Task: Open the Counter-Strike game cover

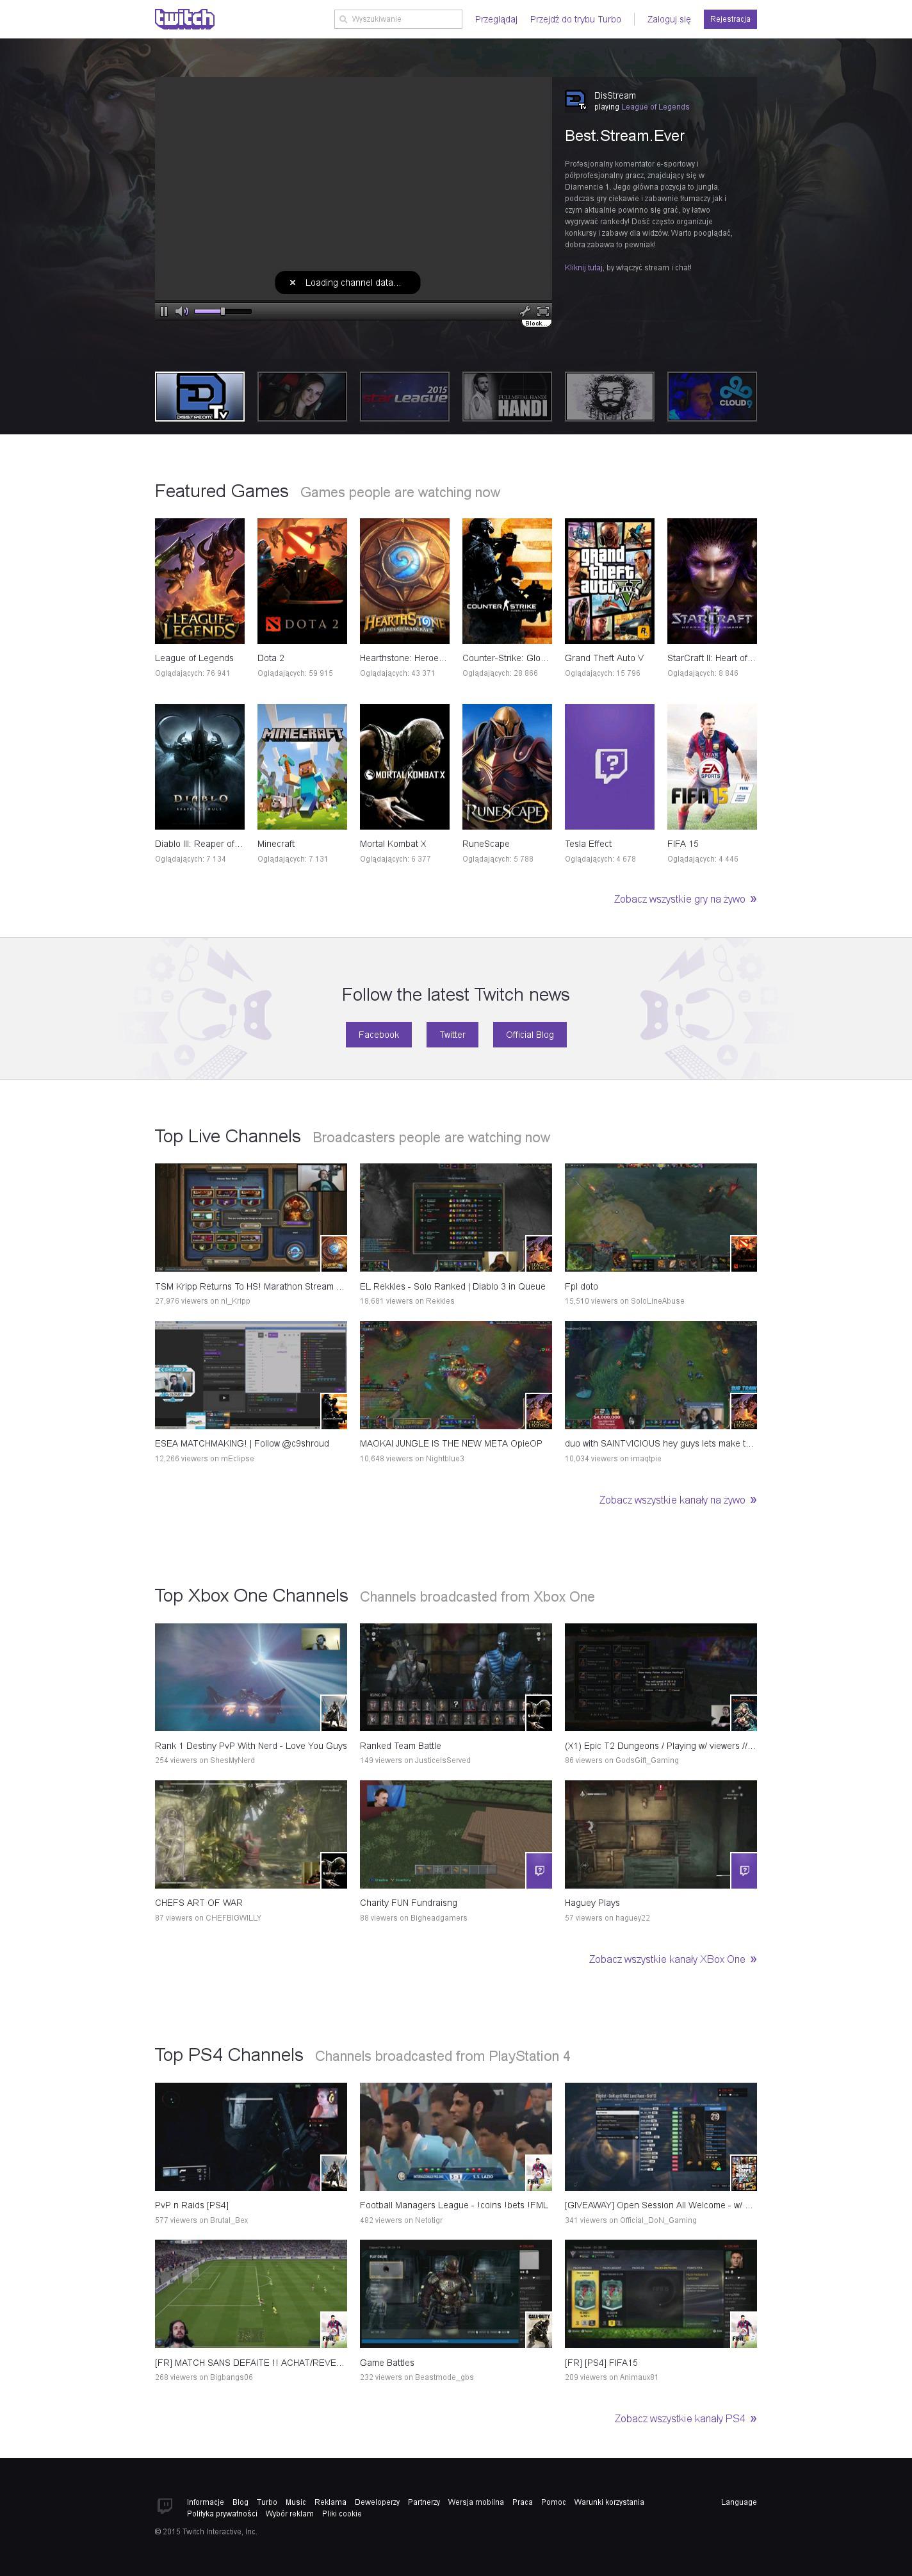Action: click(x=507, y=581)
